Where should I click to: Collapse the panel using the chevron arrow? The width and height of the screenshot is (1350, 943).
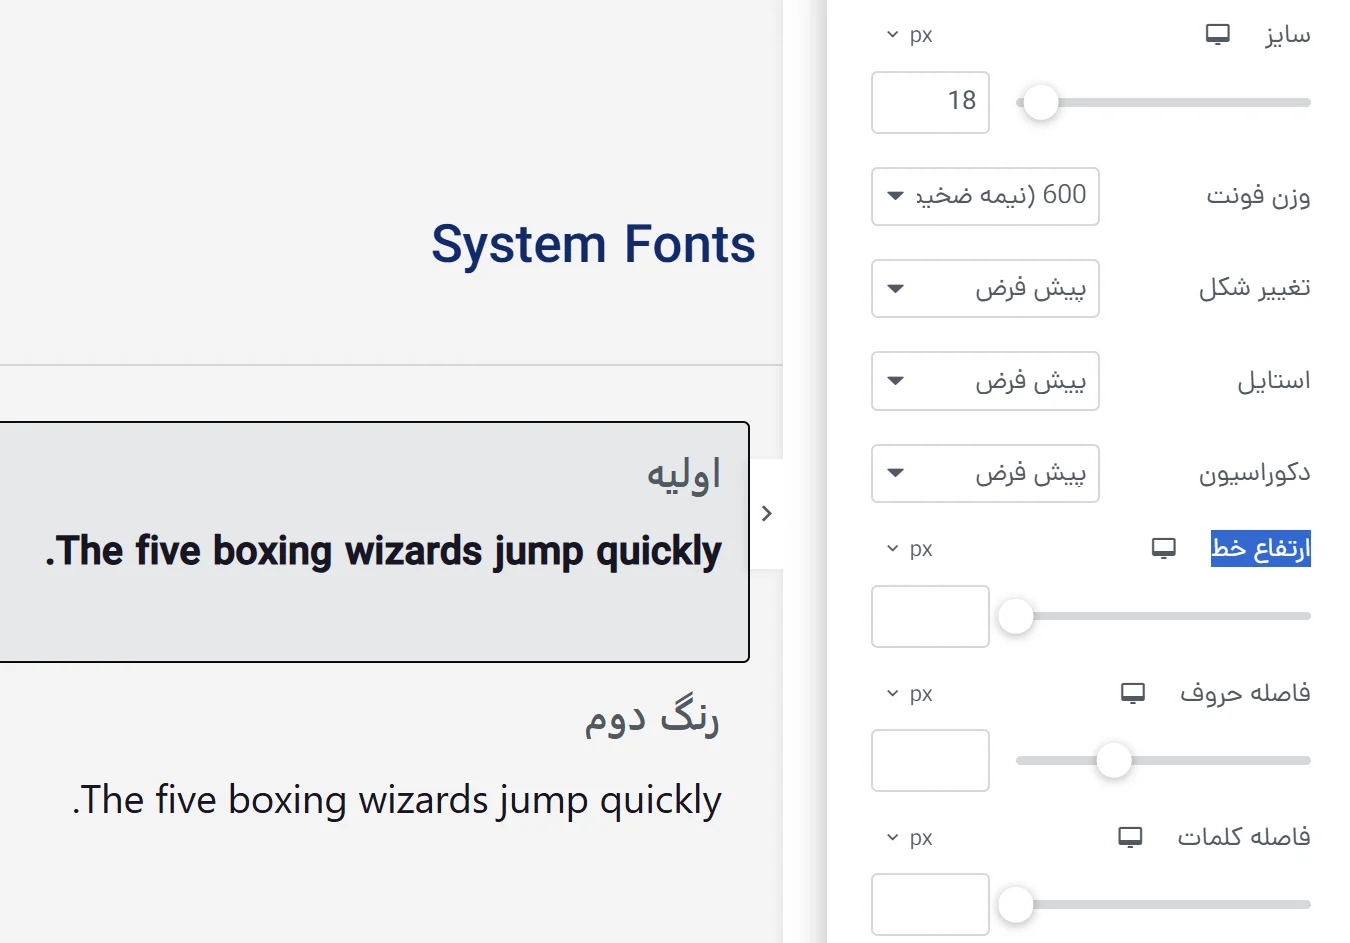[x=766, y=513]
